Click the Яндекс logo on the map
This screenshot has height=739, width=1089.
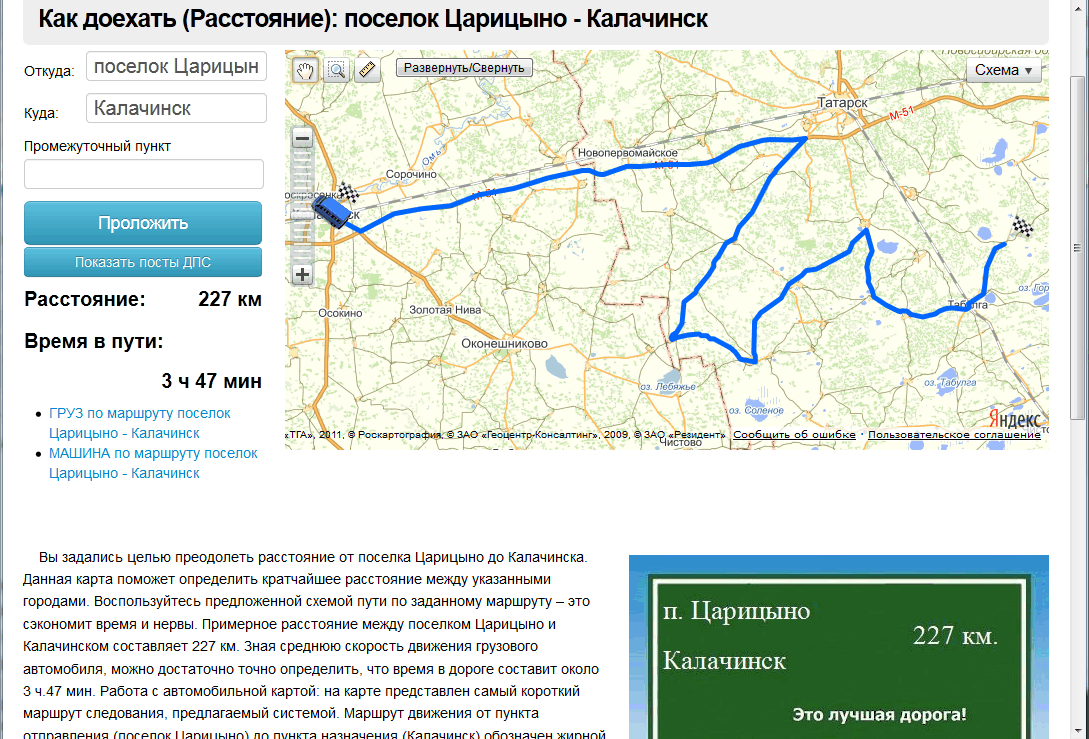point(1015,418)
